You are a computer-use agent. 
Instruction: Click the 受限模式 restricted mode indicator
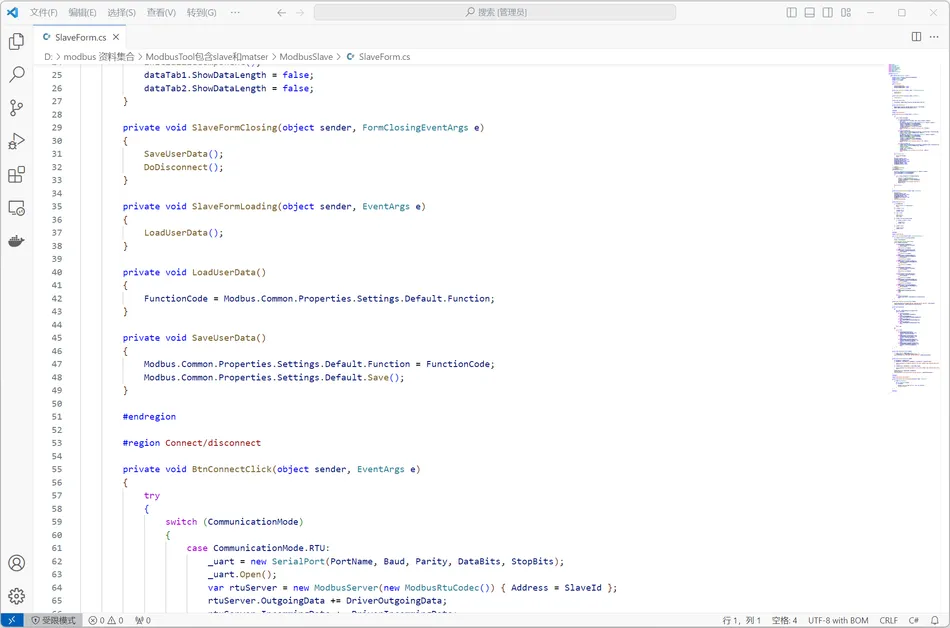click(x=54, y=620)
